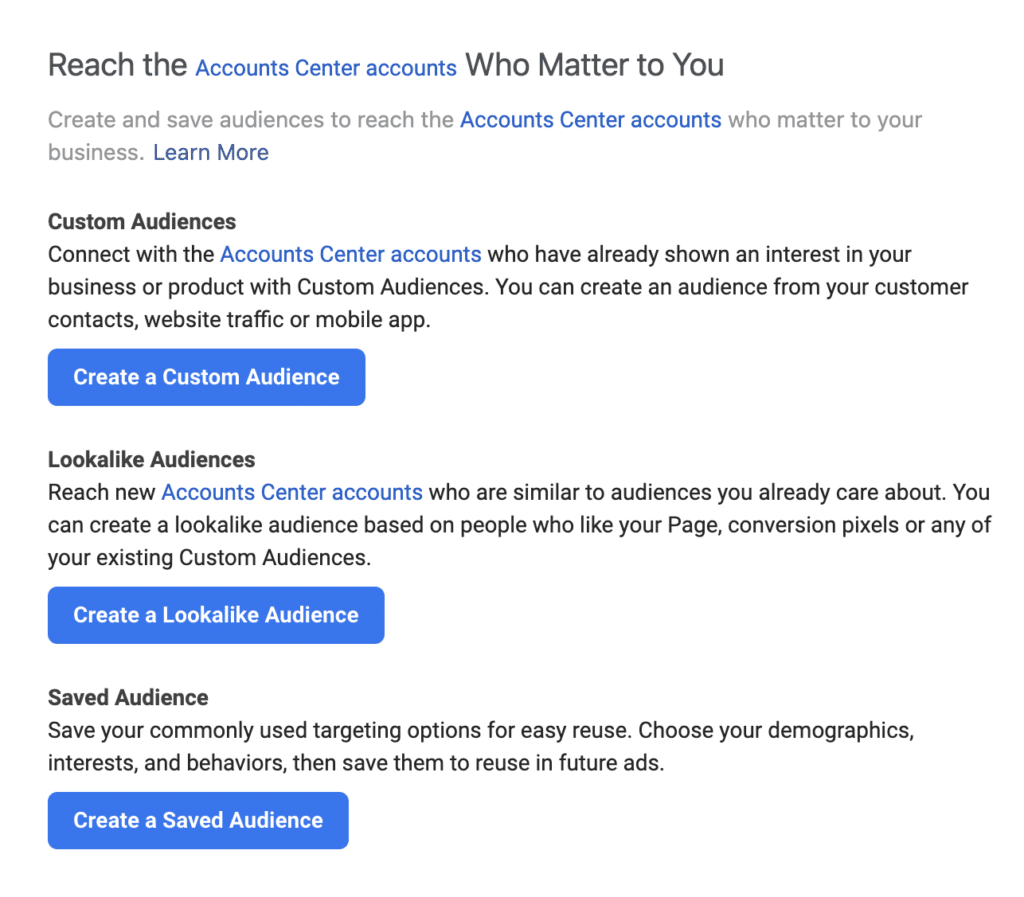The width and height of the screenshot is (1024, 897).
Task: Click the 'Who Matter to You' title text
Action: pos(594,66)
